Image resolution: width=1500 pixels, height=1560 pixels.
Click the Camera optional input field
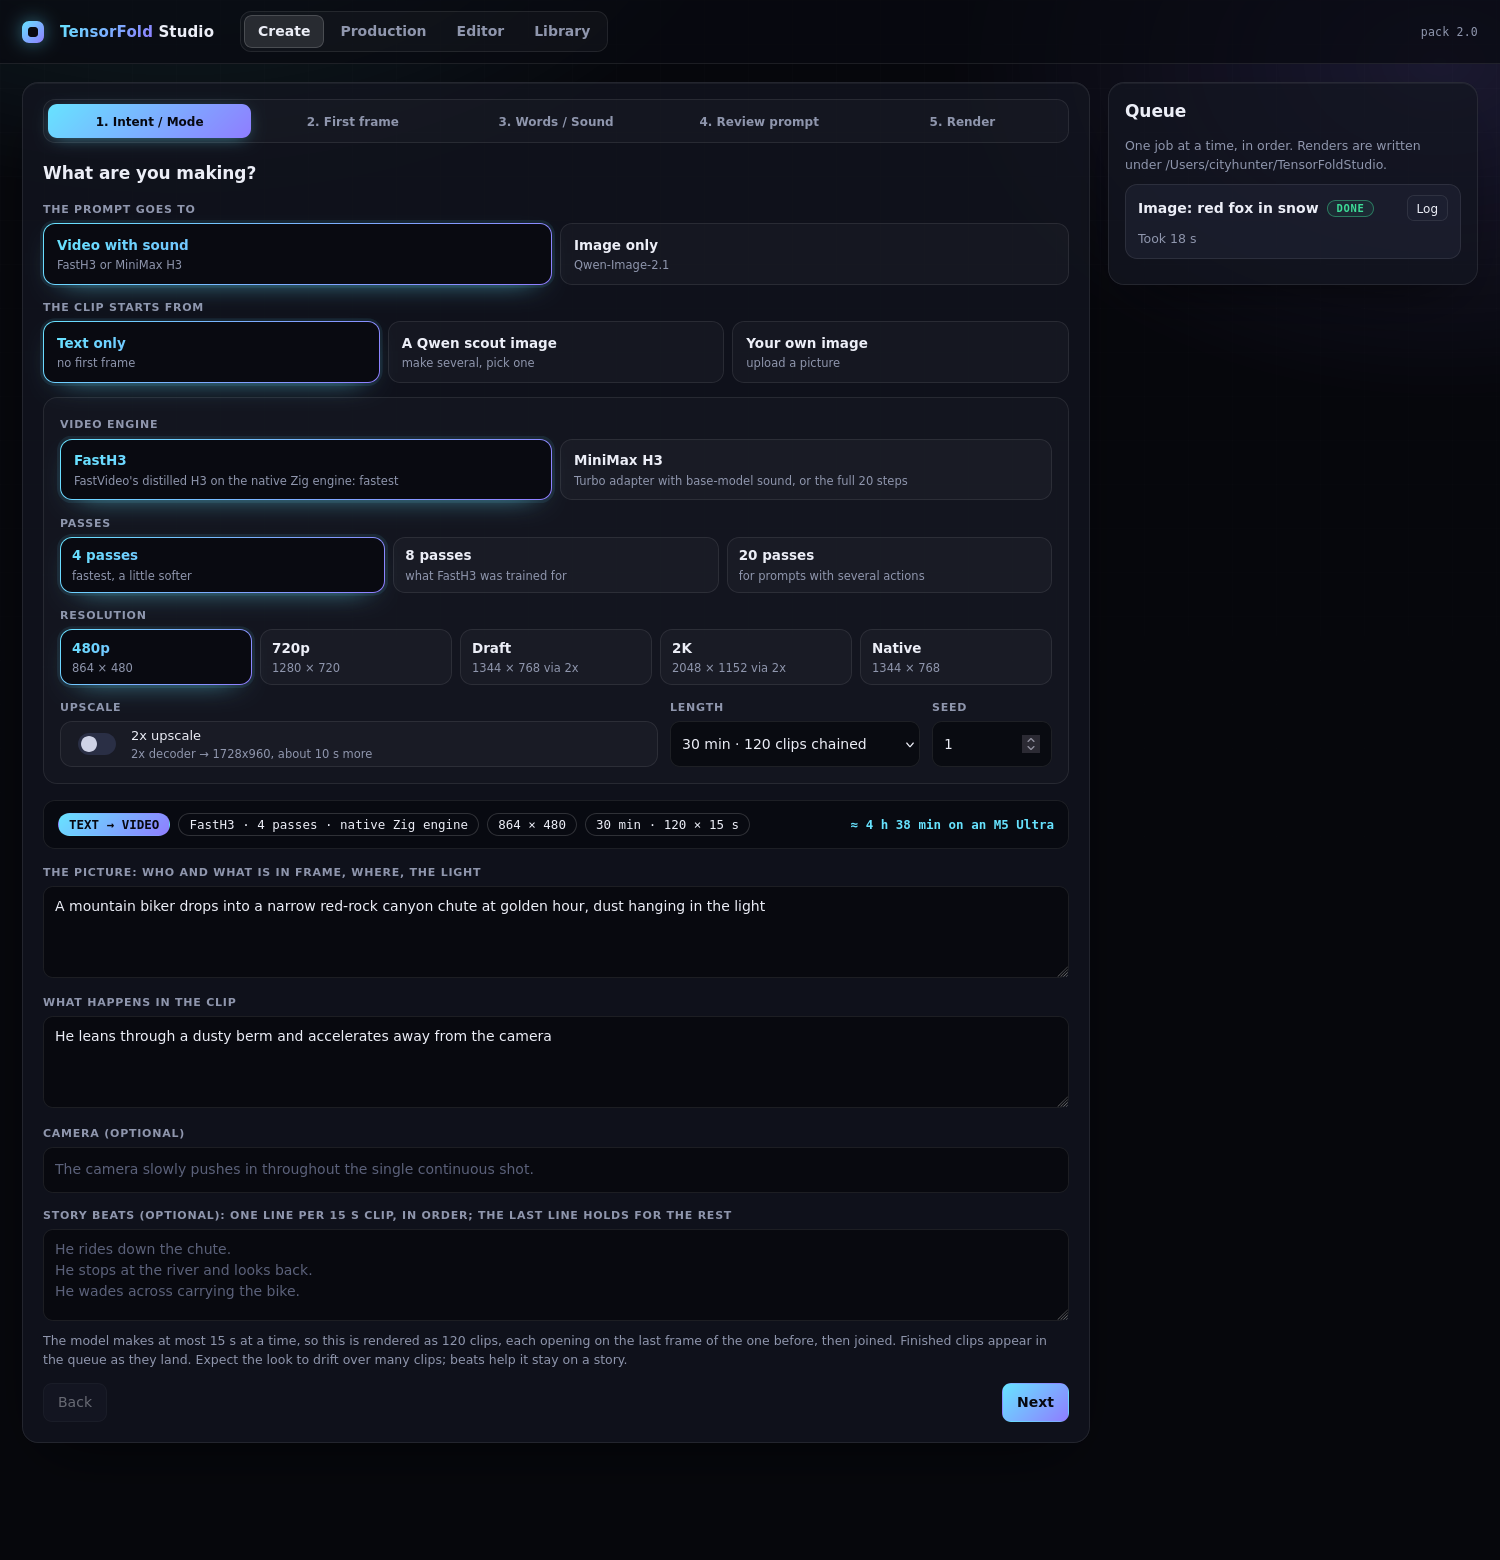tap(556, 1170)
